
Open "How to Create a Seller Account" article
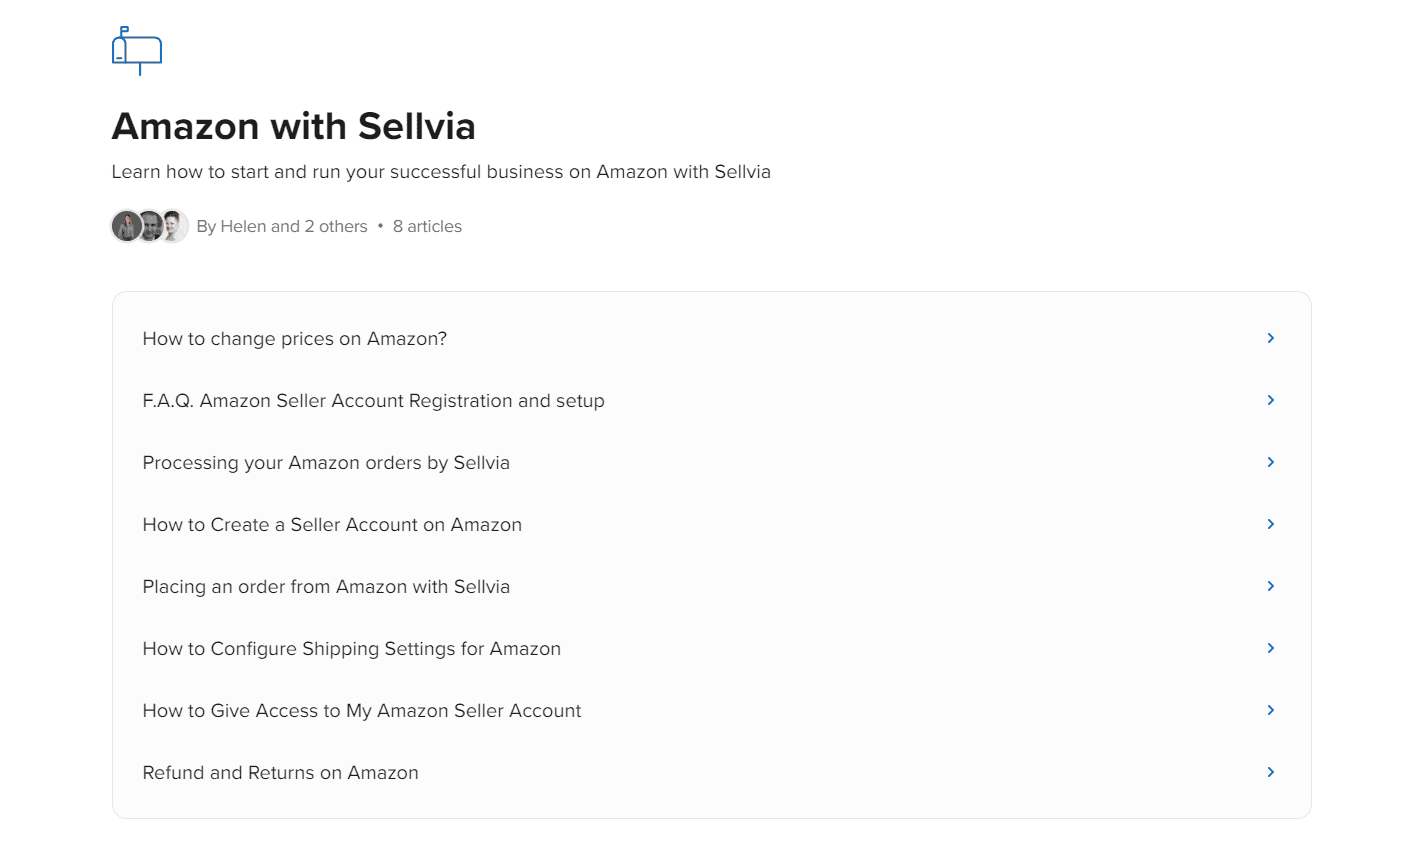pos(332,525)
